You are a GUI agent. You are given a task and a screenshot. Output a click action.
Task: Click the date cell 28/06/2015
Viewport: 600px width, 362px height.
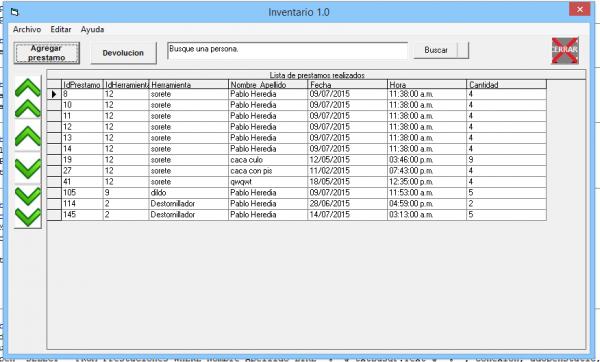pos(347,204)
